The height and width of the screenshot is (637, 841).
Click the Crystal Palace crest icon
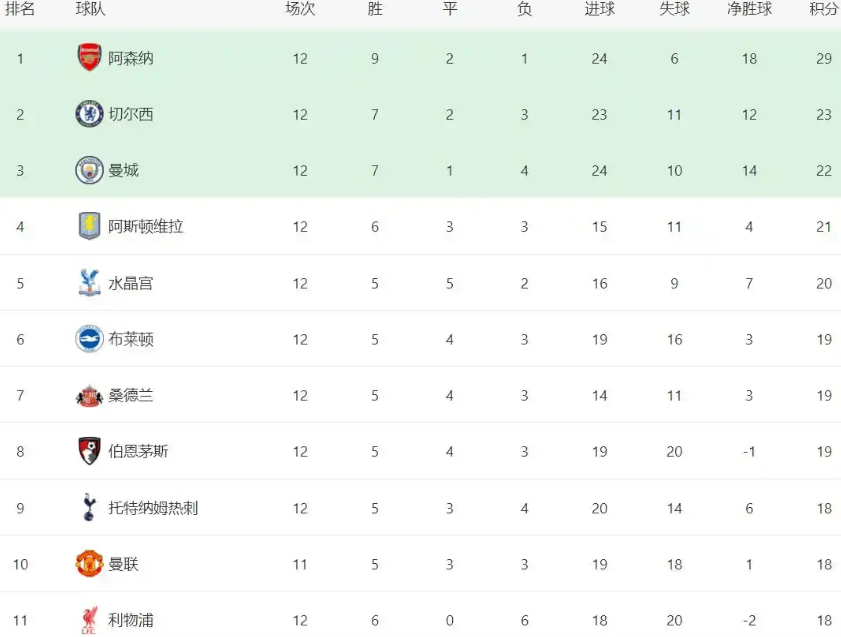[90, 283]
